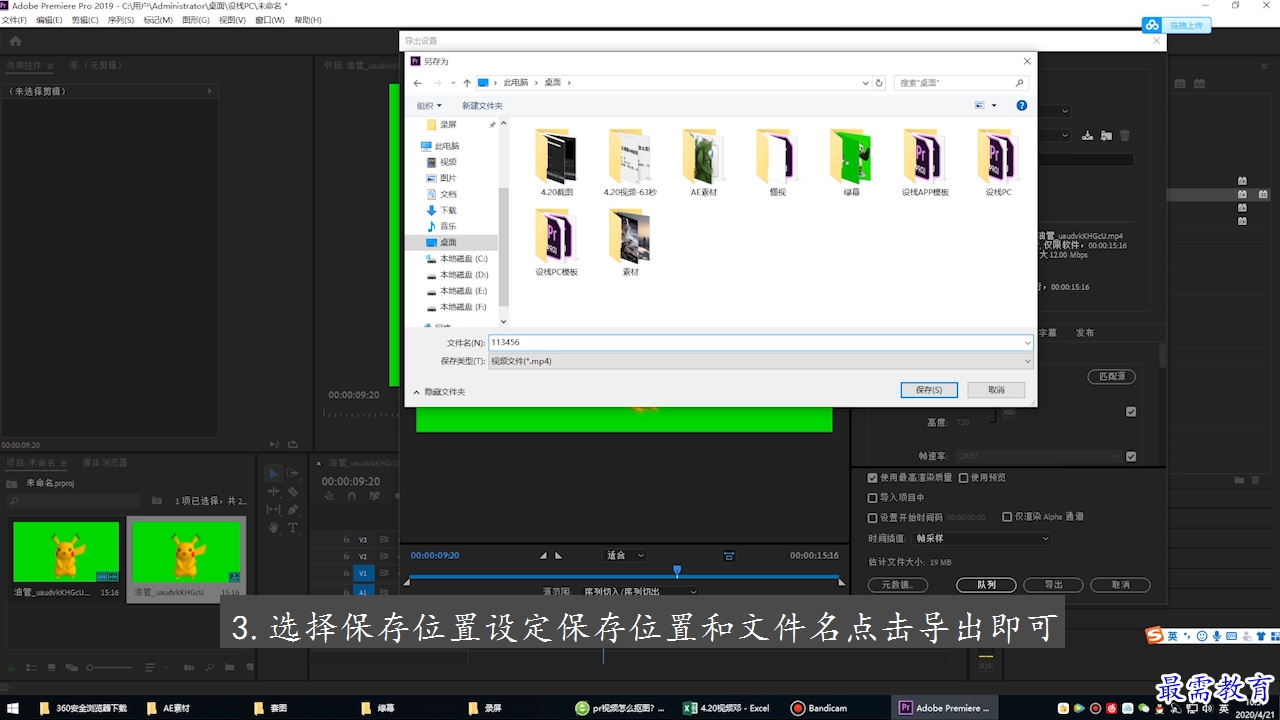Open 绿幕 folder in Save As
Screen dimensions: 1280x720
[x=851, y=163]
